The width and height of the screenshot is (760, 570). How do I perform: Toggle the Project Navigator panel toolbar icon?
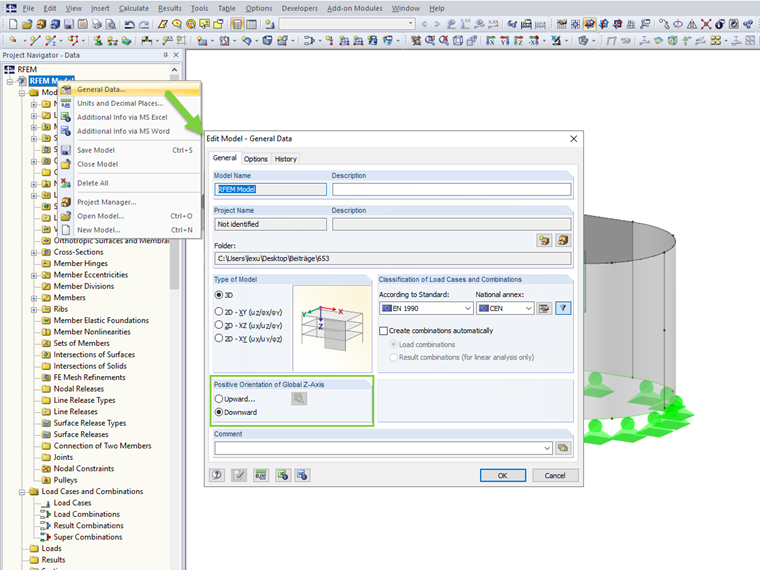click(237, 24)
